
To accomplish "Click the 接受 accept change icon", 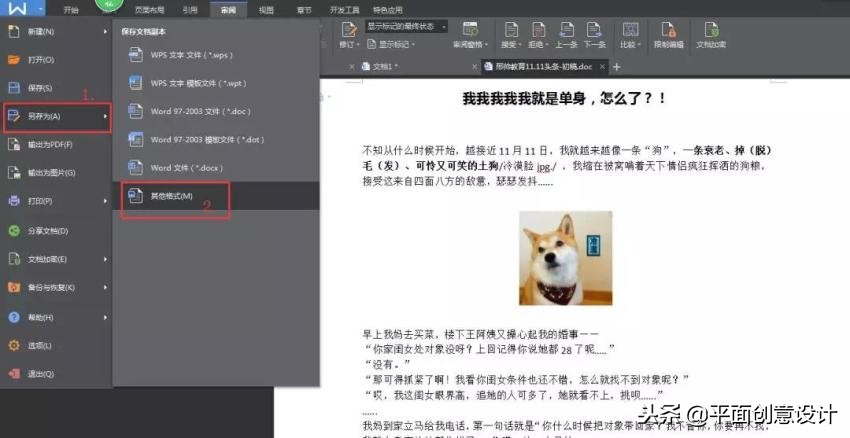I will 511,30.
